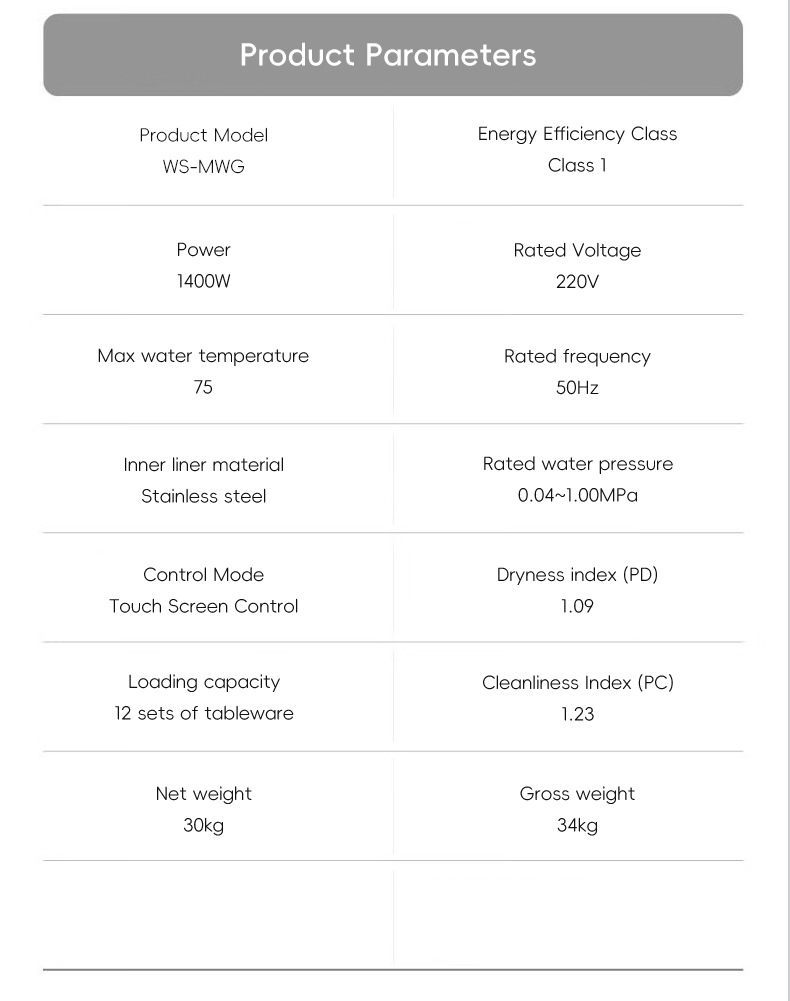Click the Energy Efficiency Class label
The width and height of the screenshot is (790, 1001).
click(577, 134)
